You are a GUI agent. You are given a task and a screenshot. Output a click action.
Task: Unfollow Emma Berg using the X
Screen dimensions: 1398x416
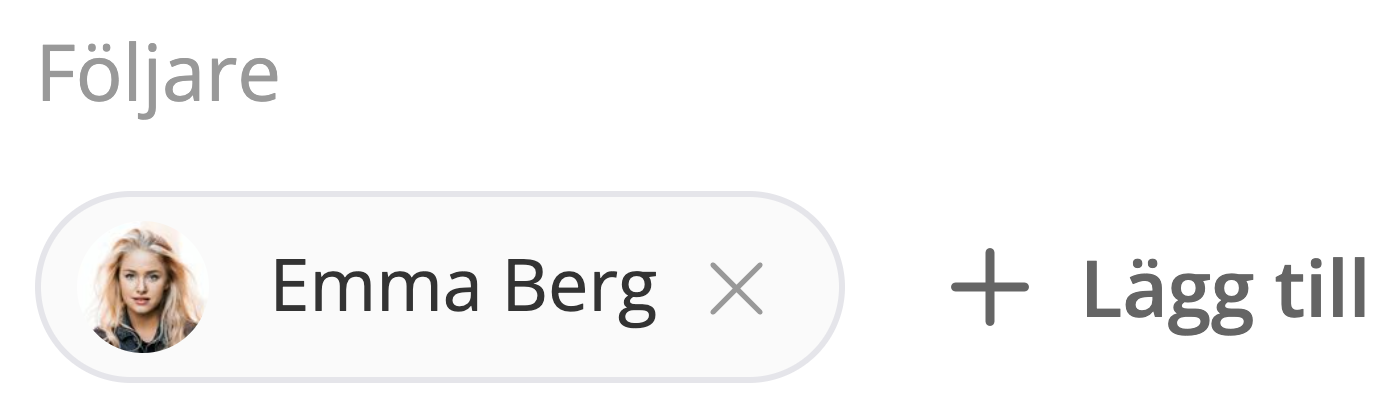click(736, 289)
